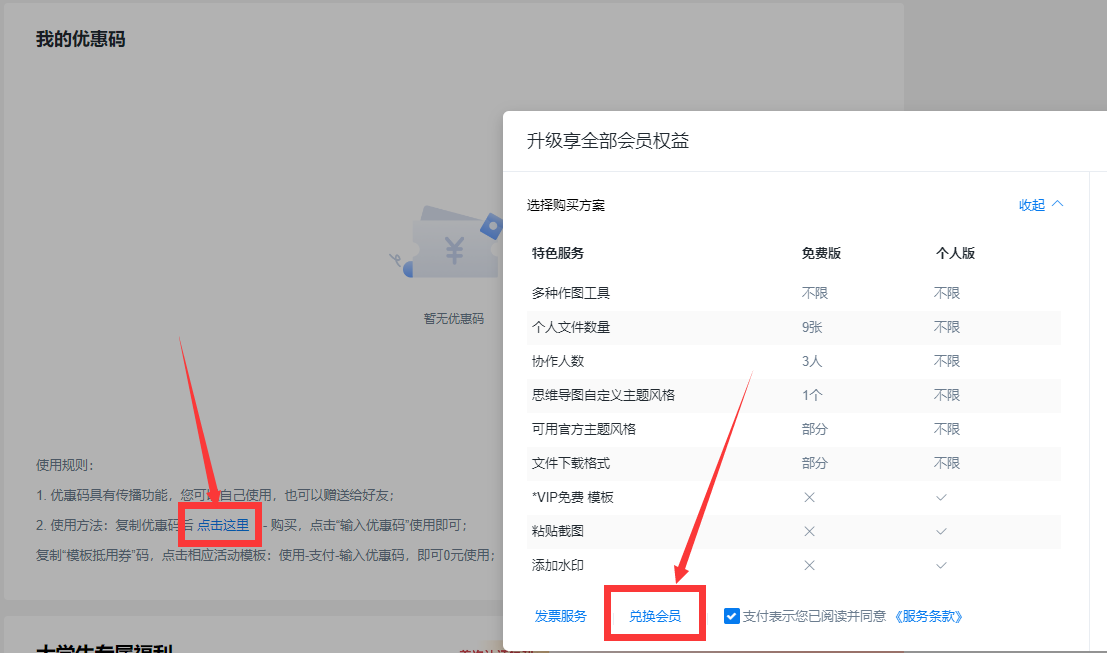1107x653 pixels.
Task: Open the 《服务条款》 terms link
Action: point(929,616)
